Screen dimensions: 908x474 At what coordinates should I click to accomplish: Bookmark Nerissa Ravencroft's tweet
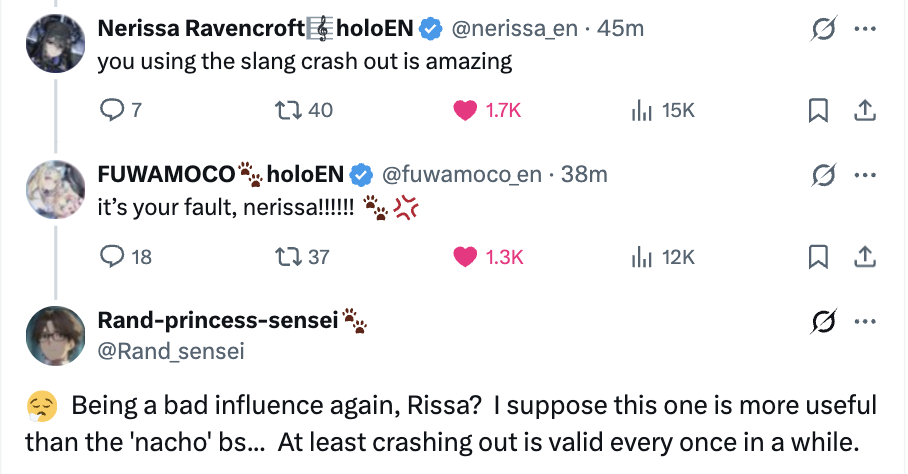(819, 110)
